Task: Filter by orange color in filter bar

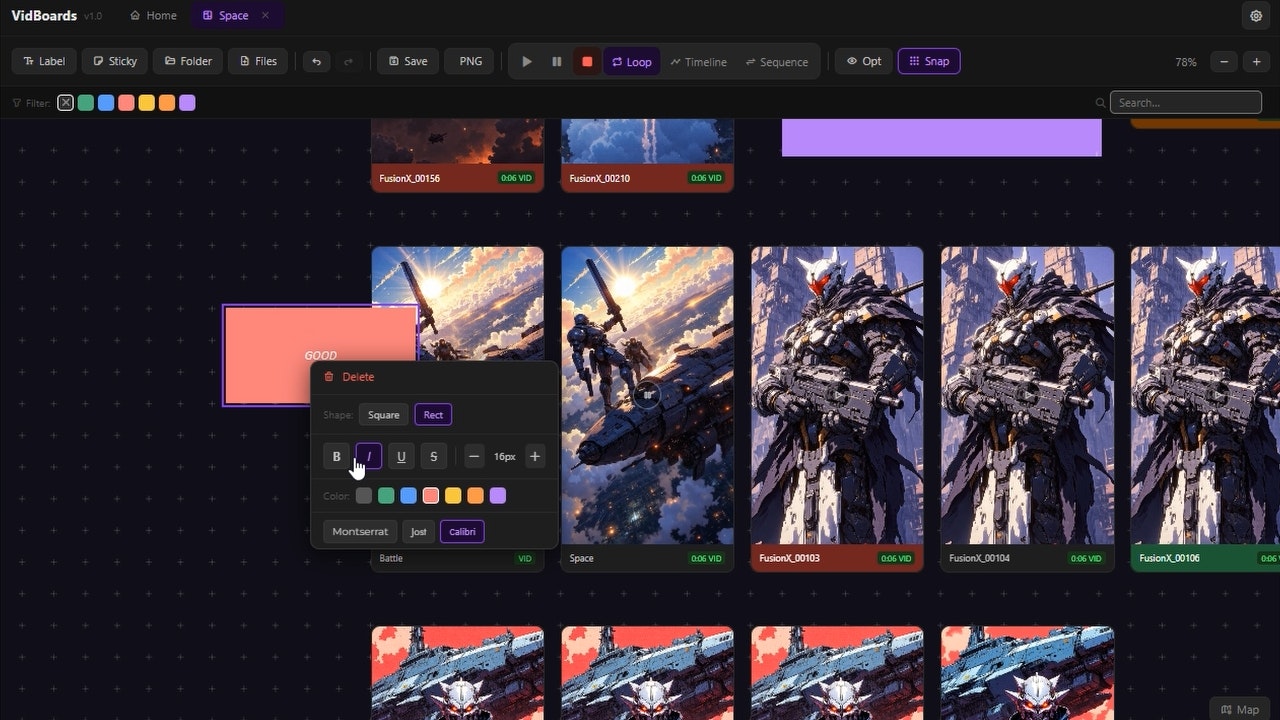Action: click(x=167, y=103)
